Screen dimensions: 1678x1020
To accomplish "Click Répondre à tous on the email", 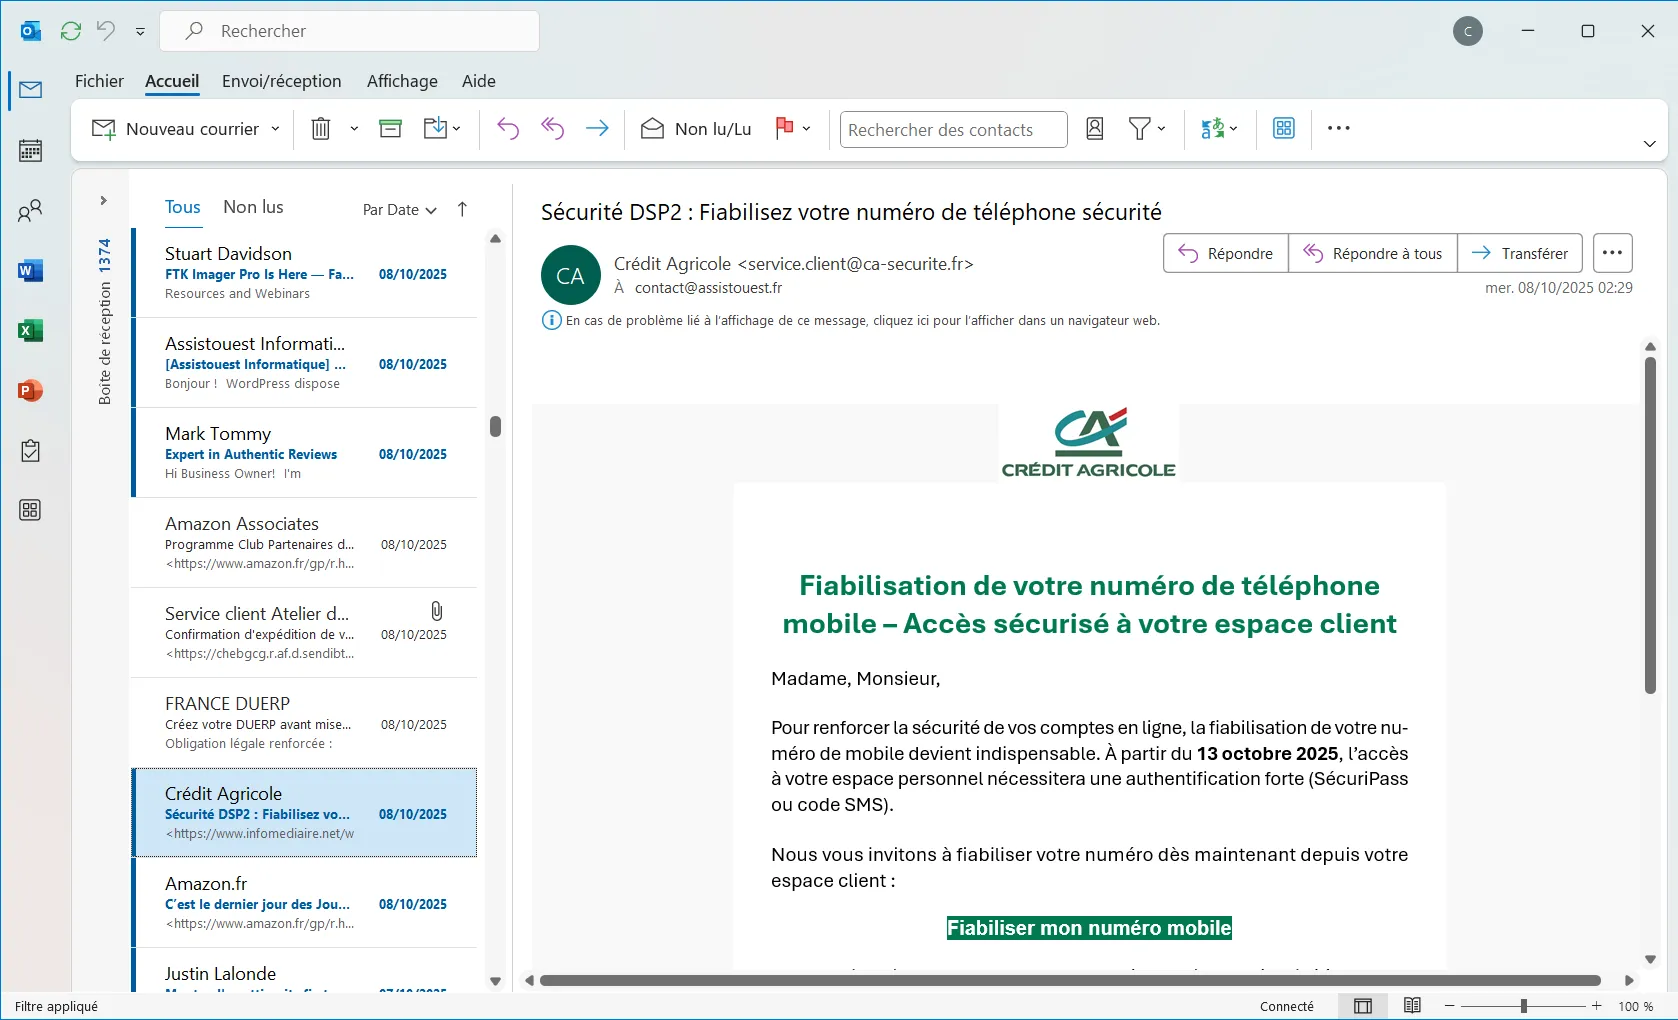I will pos(1372,253).
